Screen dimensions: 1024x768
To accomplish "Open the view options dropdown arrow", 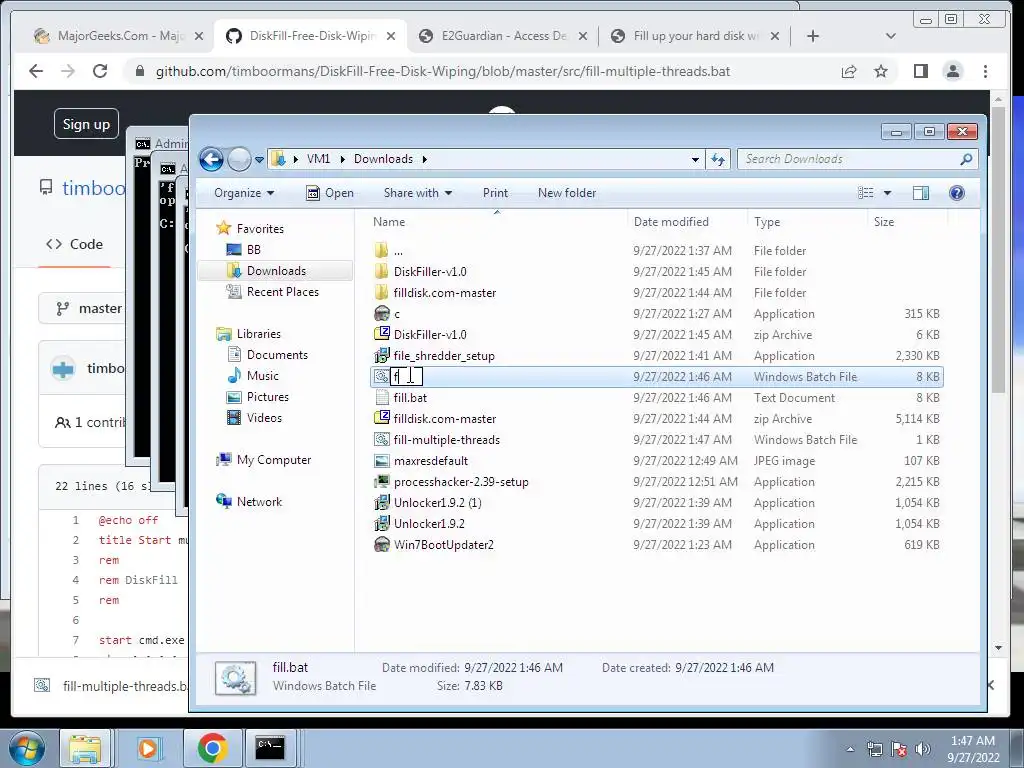I will [x=887, y=193].
